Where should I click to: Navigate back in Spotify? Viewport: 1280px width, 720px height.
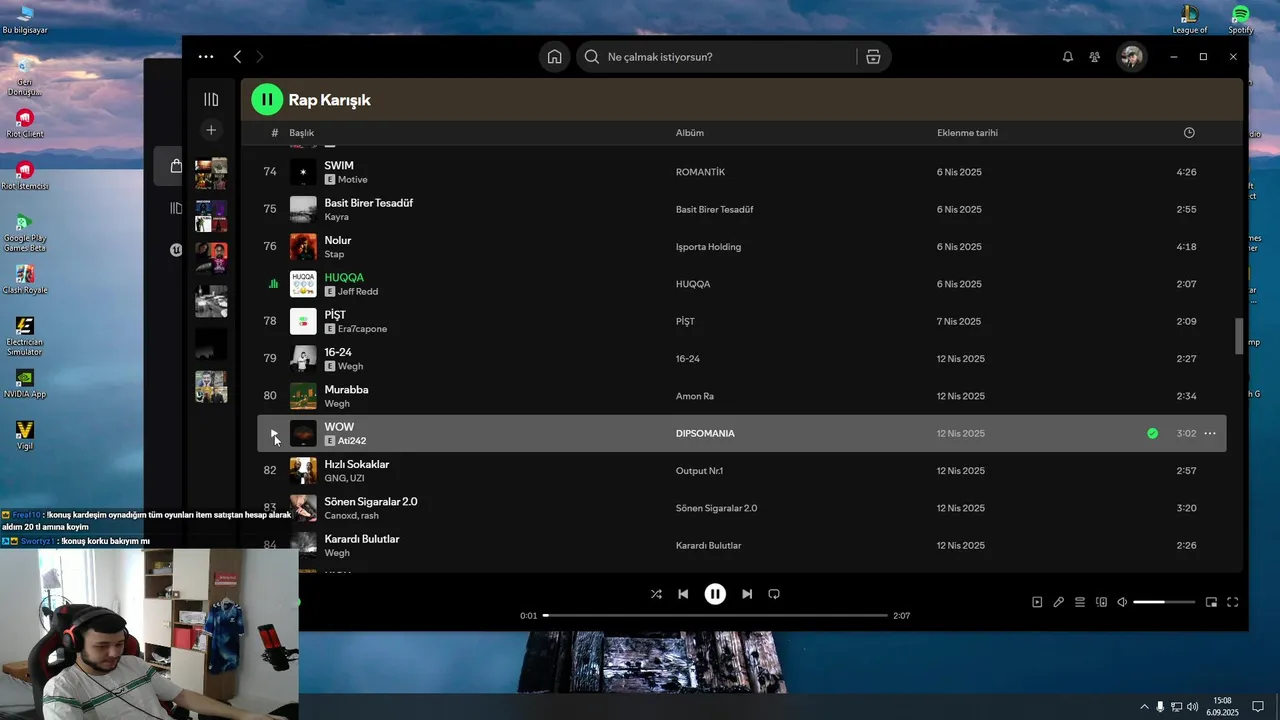pos(237,57)
